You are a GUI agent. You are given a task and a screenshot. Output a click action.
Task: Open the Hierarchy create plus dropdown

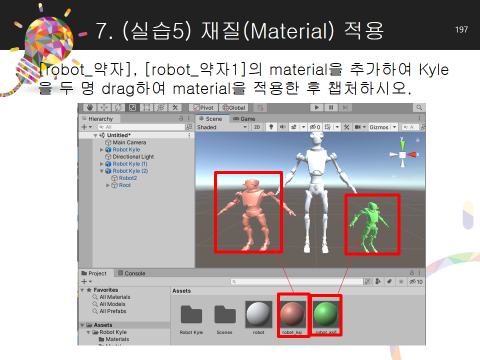point(87,127)
